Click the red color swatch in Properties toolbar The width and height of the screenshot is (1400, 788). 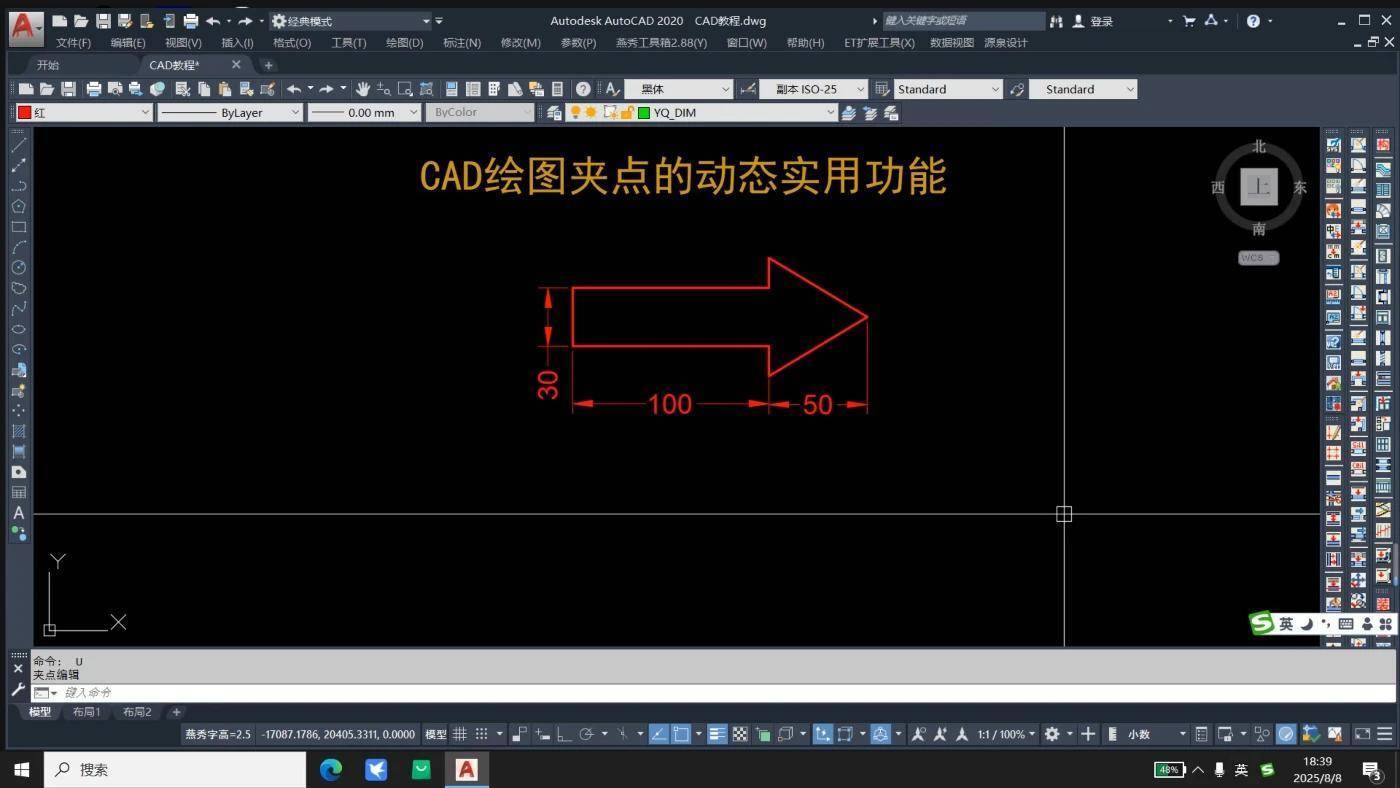coord(23,112)
